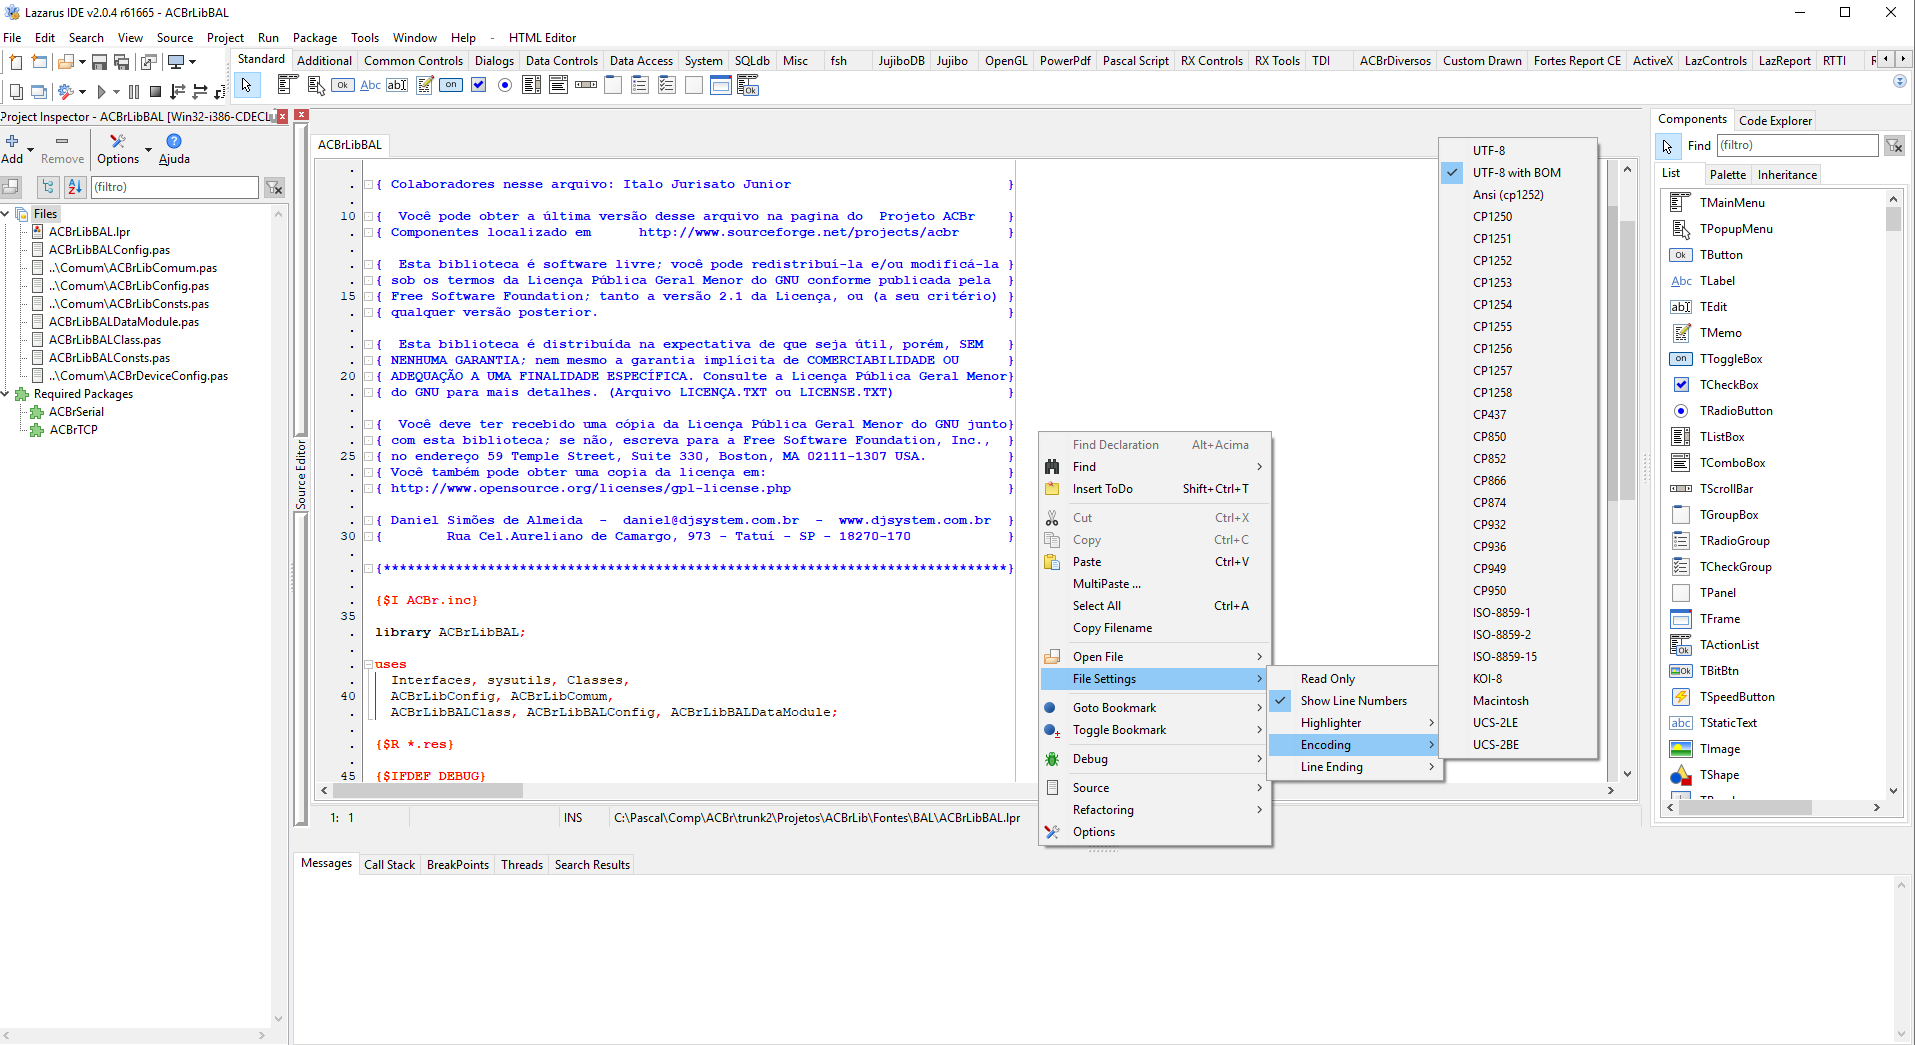Screen dimensions: 1915x1045
Task: Click the Components Find filter field
Action: (x=1797, y=146)
